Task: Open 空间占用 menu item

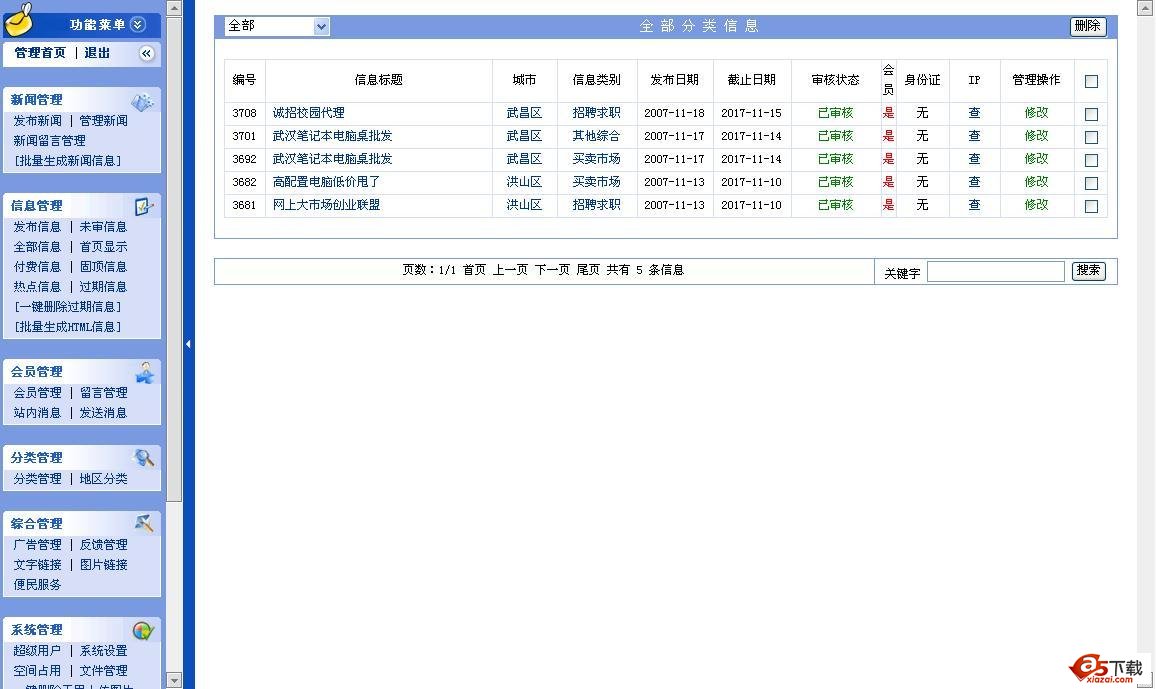Action: (37, 670)
